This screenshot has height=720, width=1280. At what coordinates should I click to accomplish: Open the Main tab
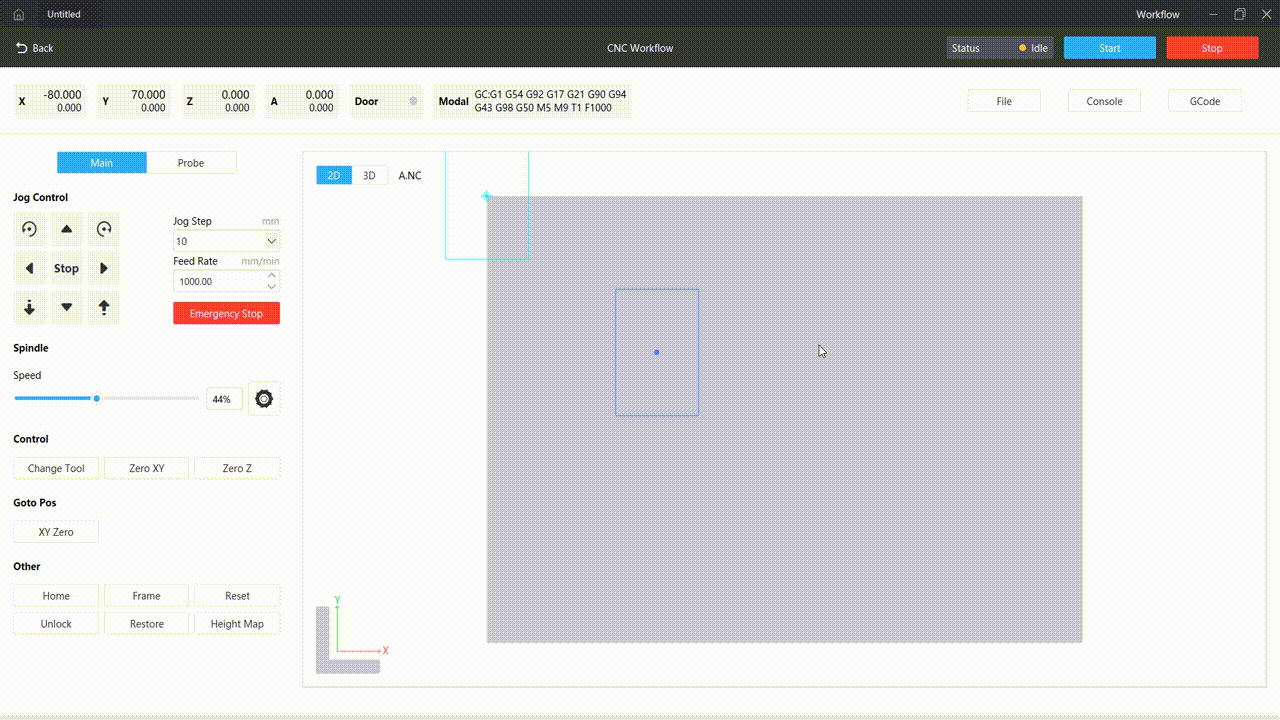coord(102,163)
